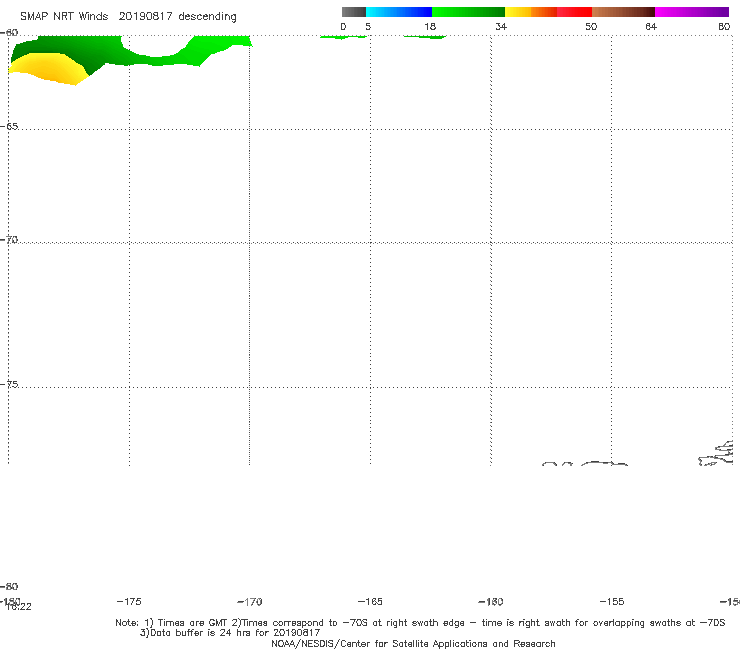The width and height of the screenshot is (740, 650).
Task: Click the magenta segment of the color bar
Action: [692, 12]
